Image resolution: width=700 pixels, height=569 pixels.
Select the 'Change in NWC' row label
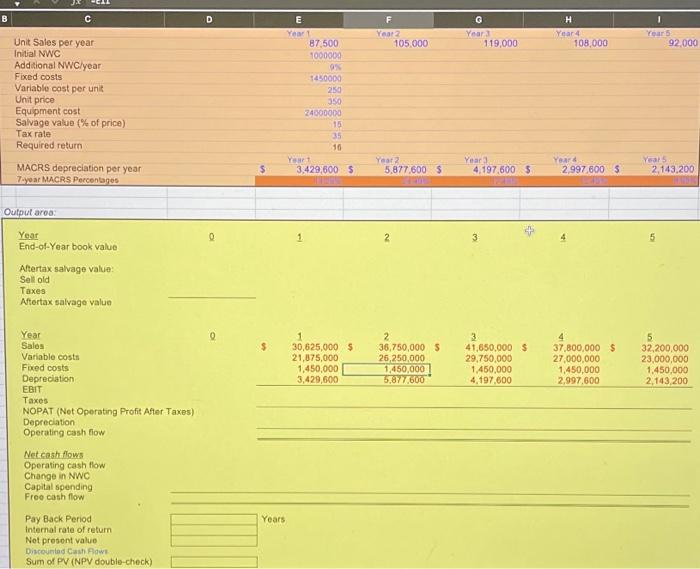[57, 476]
